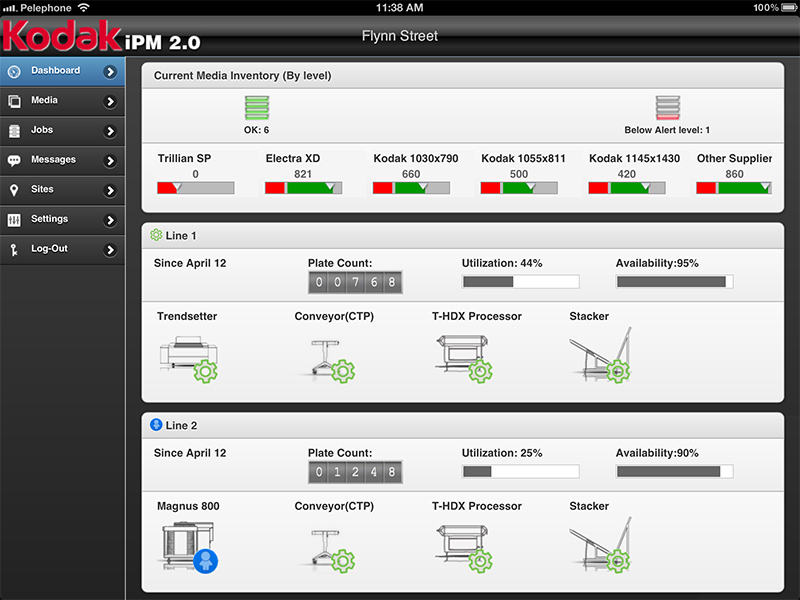Click the Jobs stack icon
The height and width of the screenshot is (600, 800).
[14, 131]
